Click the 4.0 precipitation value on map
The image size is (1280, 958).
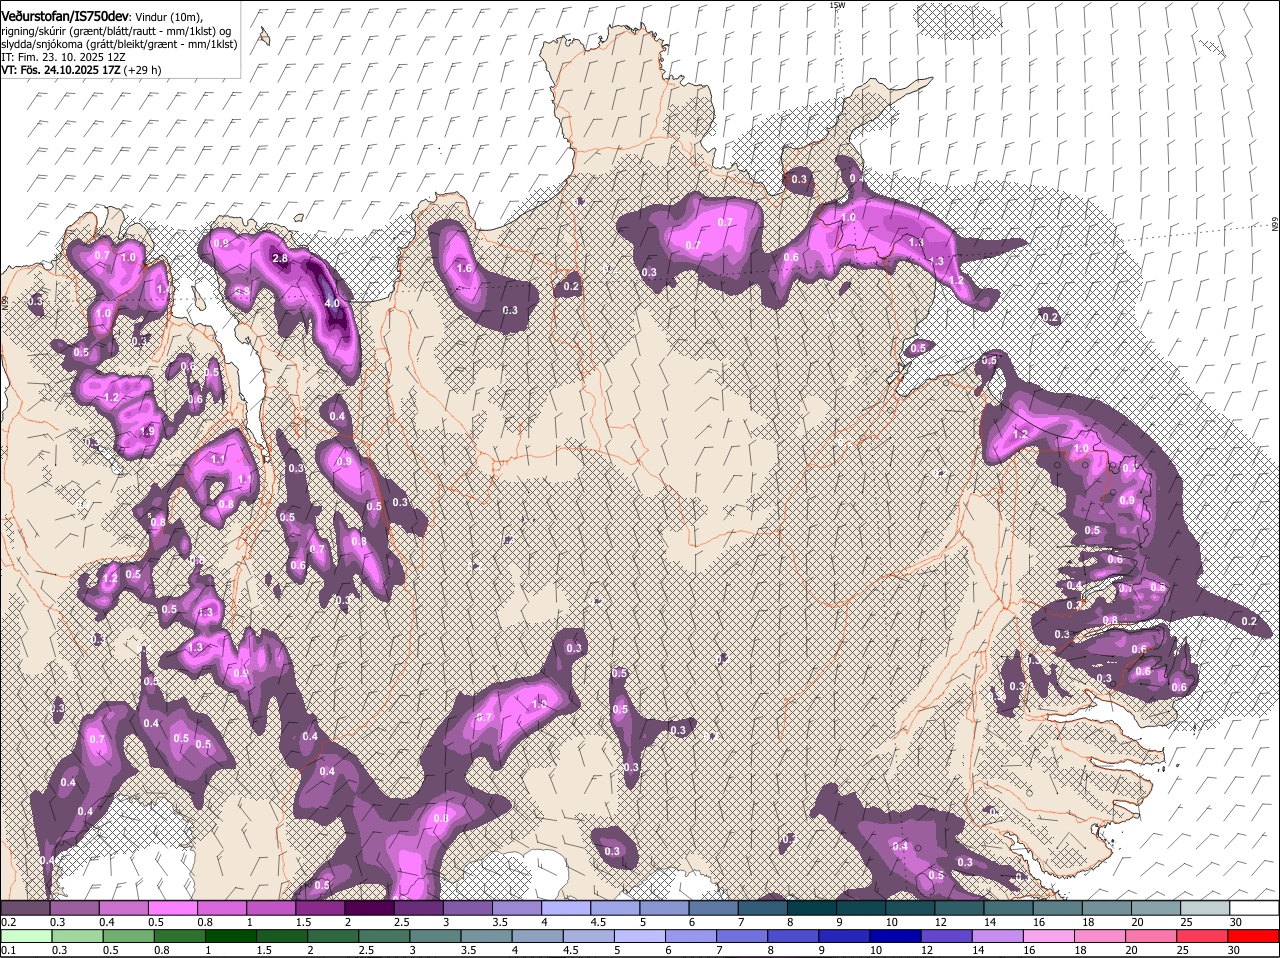tap(332, 303)
